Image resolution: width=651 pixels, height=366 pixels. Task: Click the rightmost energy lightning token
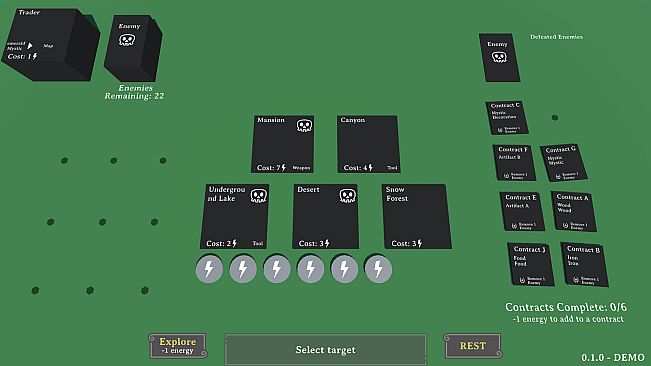pos(378,269)
